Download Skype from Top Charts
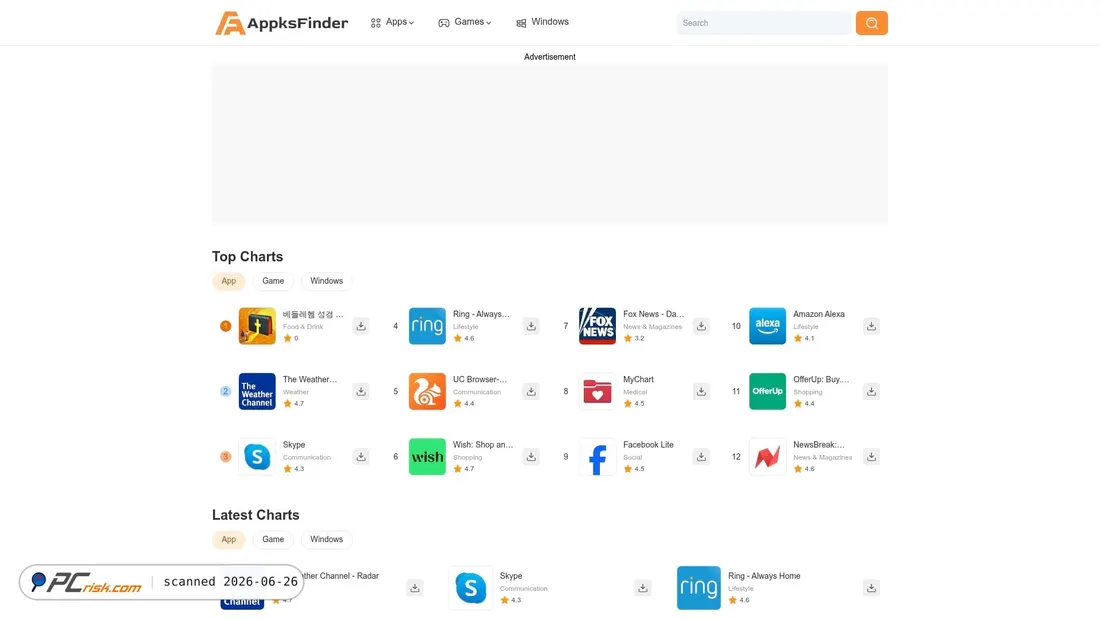1100x619 pixels. click(361, 456)
